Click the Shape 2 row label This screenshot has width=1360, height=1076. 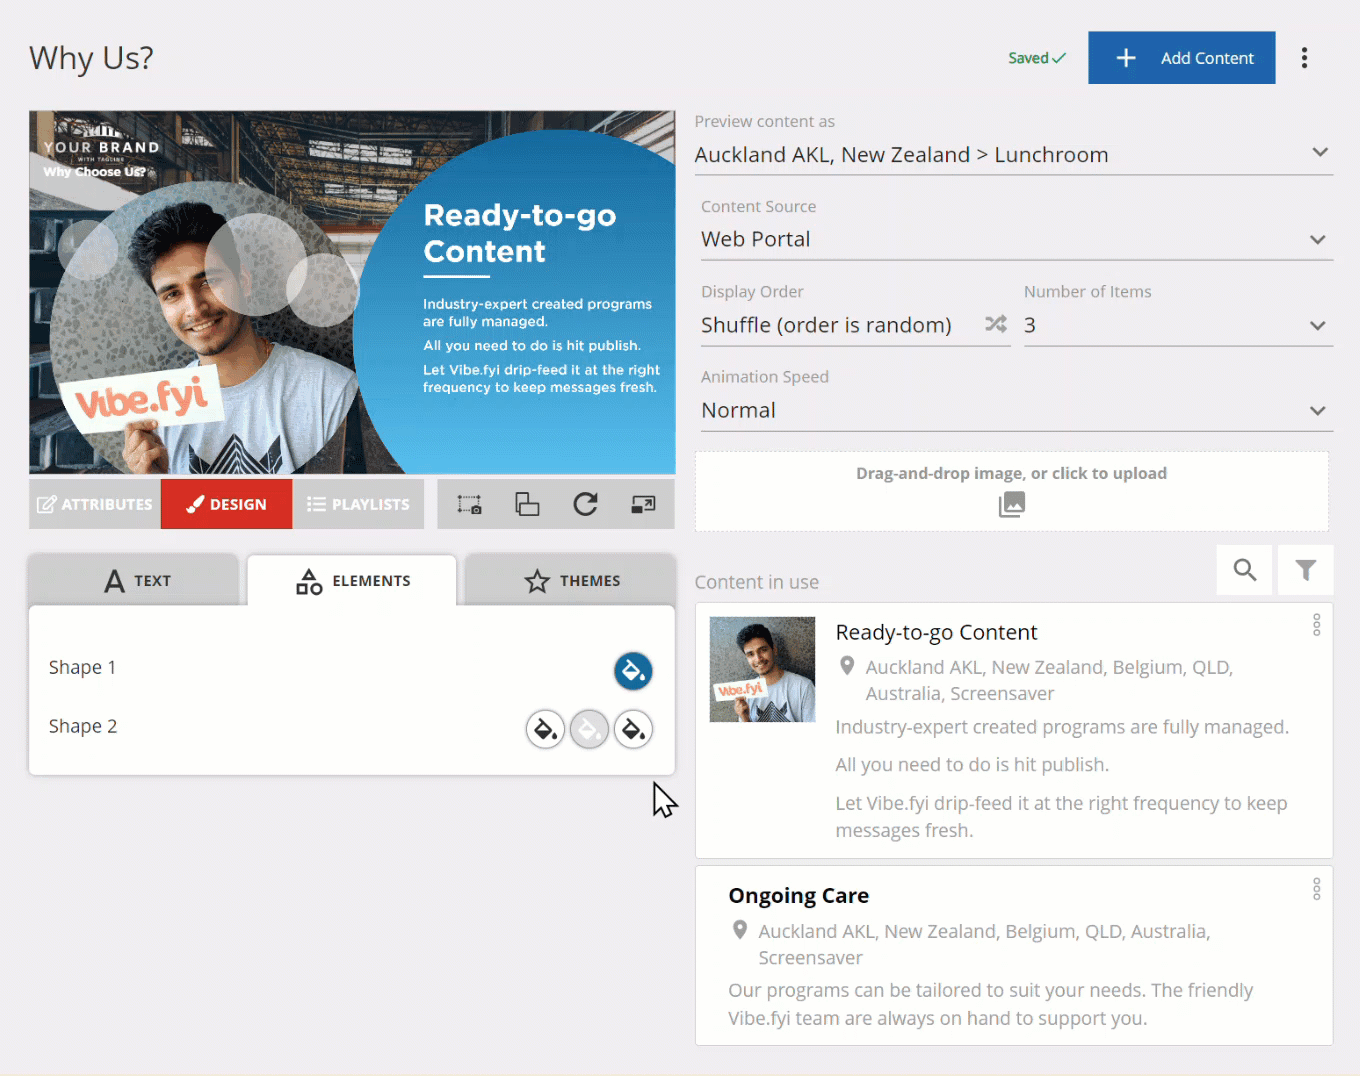click(x=83, y=726)
